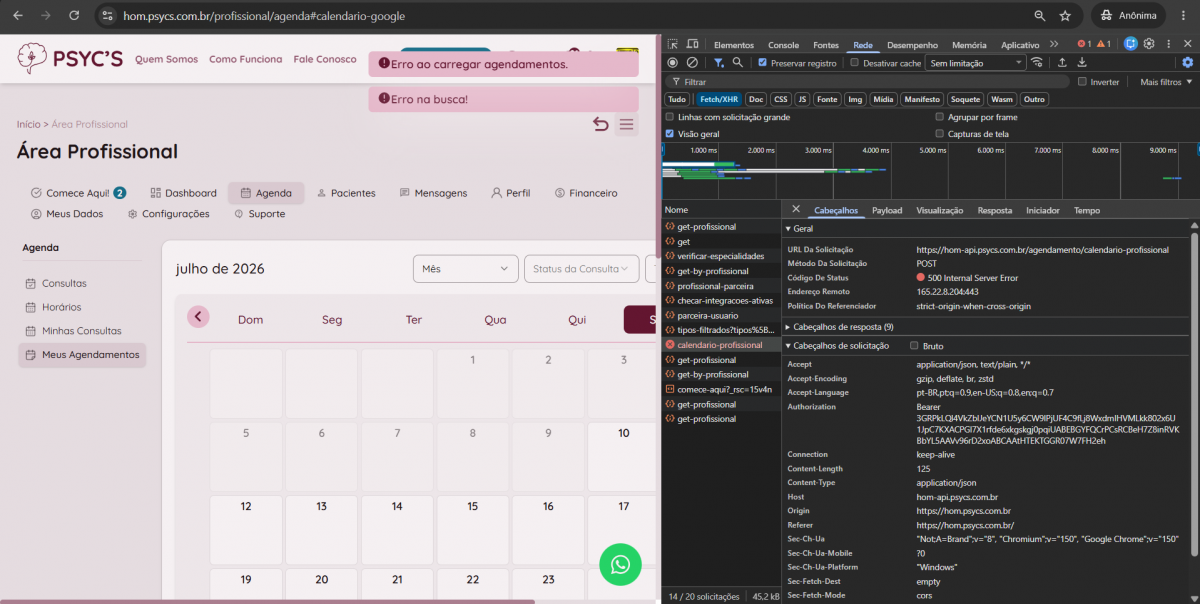Open the Financeiro tab
Screen dimensions: 1200x604
tap(586, 193)
